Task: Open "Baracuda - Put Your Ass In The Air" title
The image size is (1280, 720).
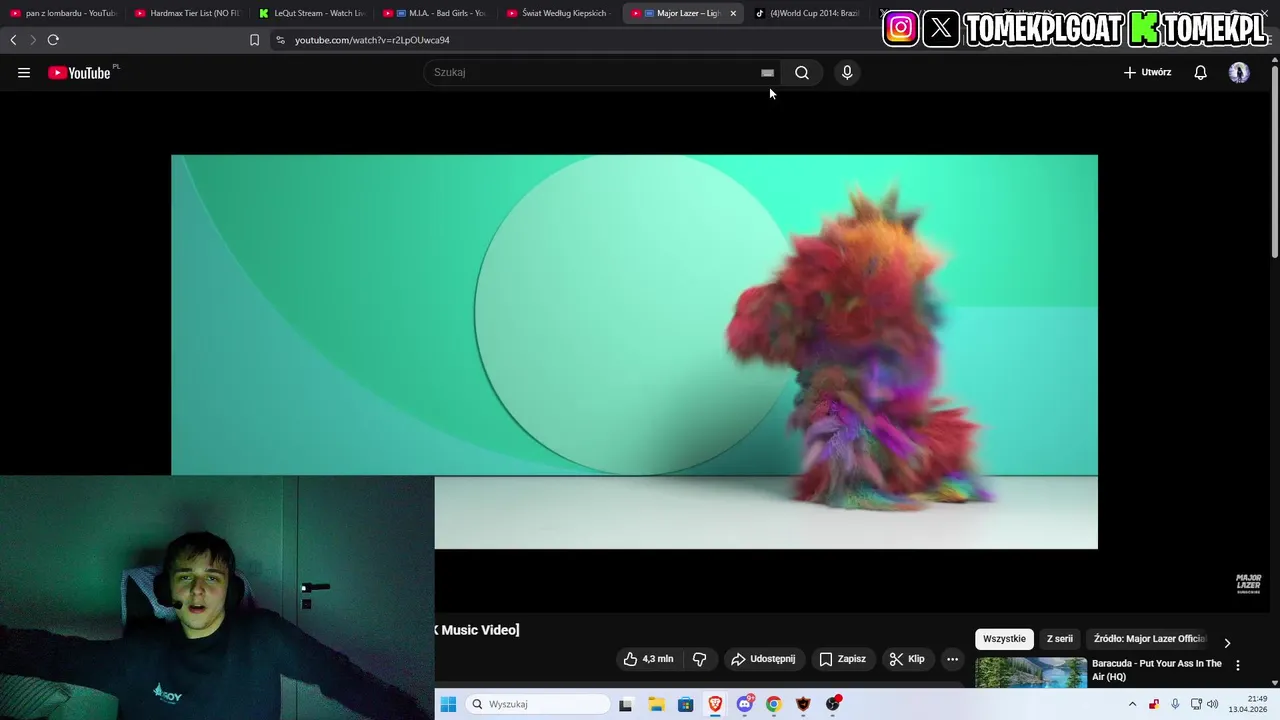Action: click(x=1156, y=670)
